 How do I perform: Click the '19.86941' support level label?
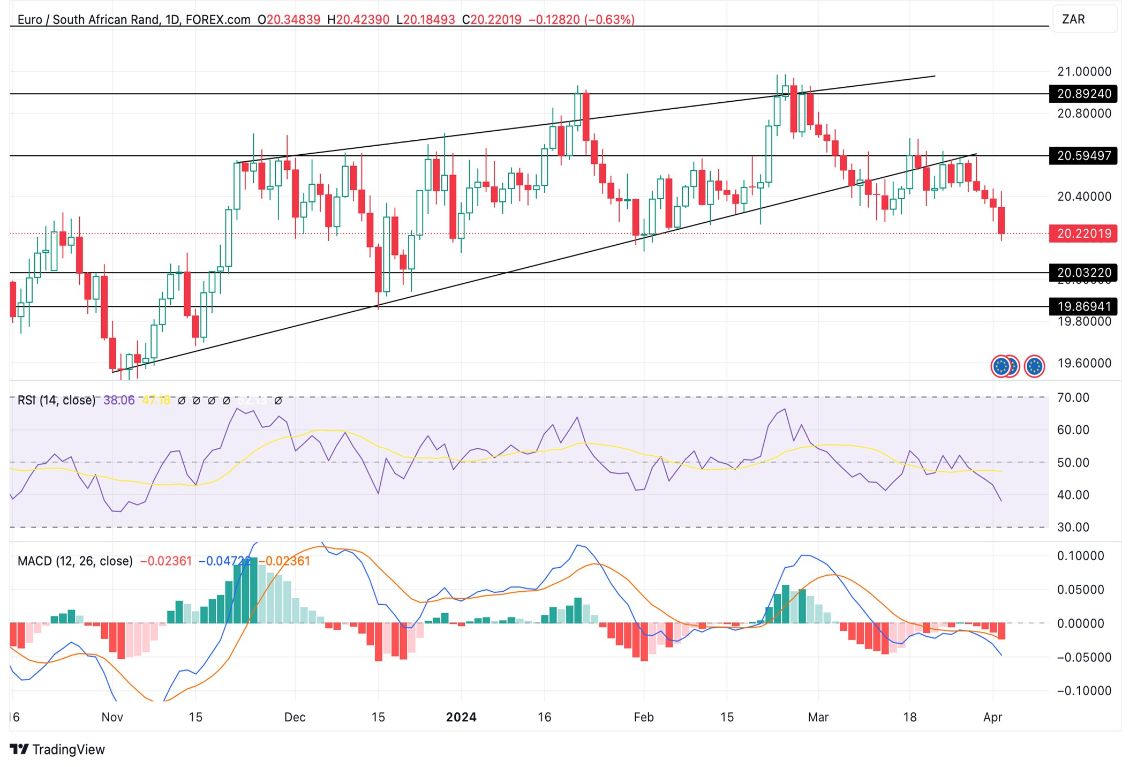pos(1084,308)
